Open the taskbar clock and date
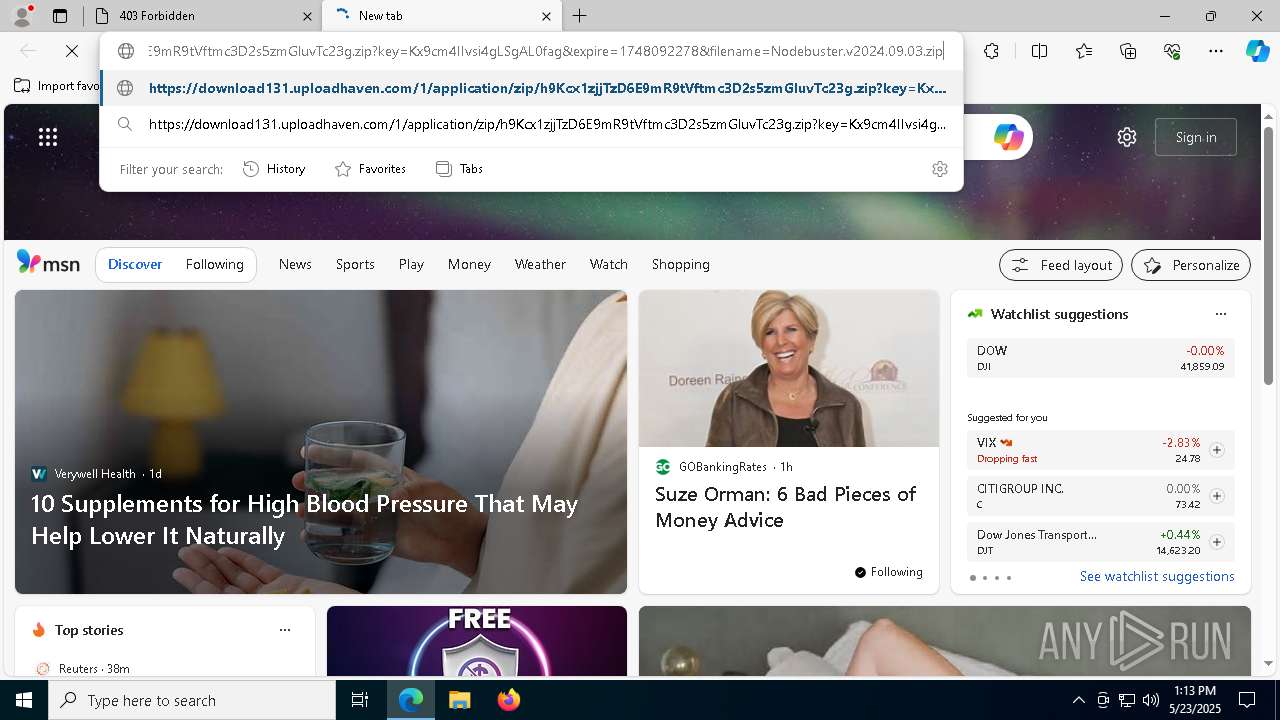Viewport: 1280px width, 720px height. [1194, 700]
